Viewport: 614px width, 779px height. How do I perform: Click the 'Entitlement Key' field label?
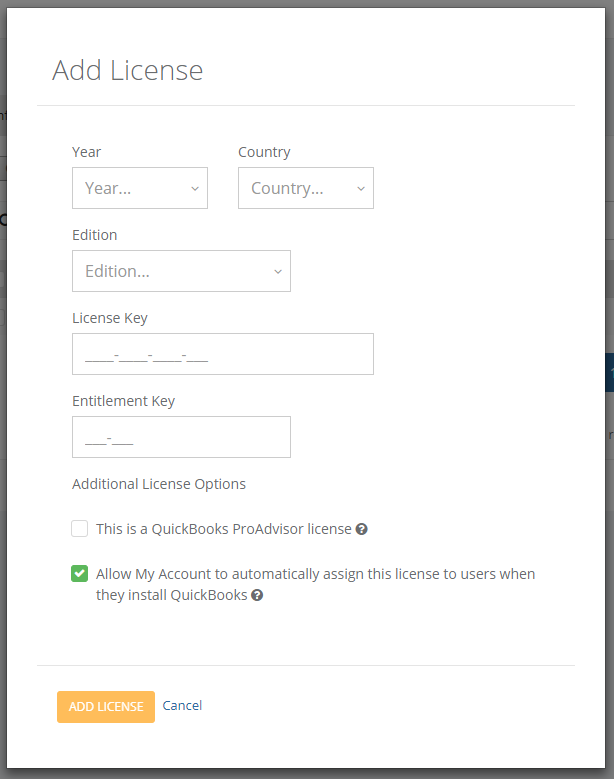(x=123, y=401)
